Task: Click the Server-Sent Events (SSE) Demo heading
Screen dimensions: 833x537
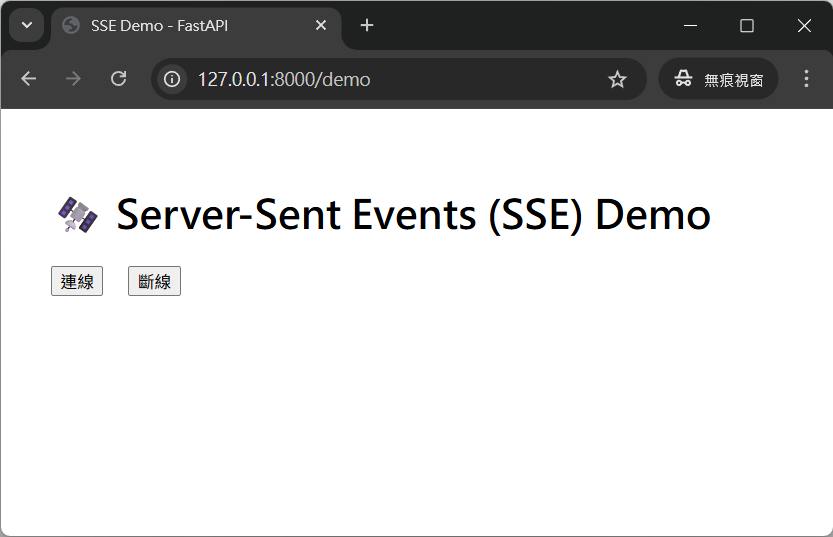Action: pyautogui.click(x=413, y=214)
